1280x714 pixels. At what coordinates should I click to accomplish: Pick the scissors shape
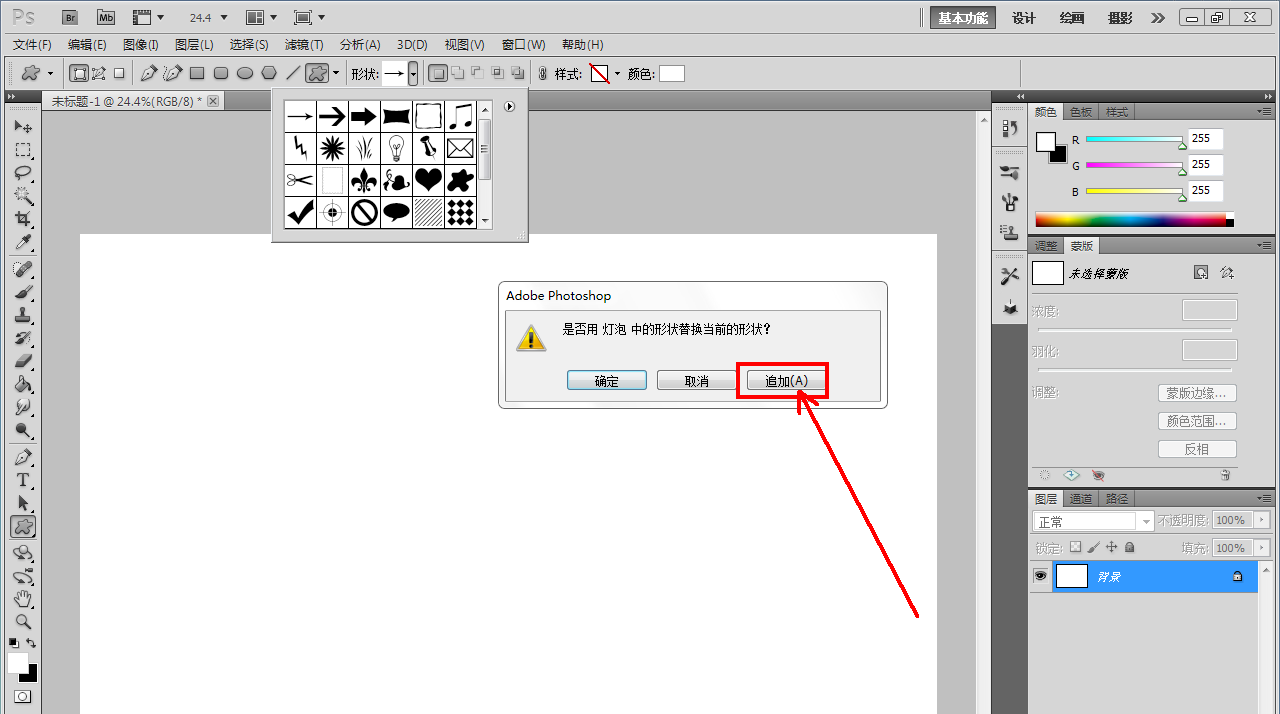pos(300,180)
